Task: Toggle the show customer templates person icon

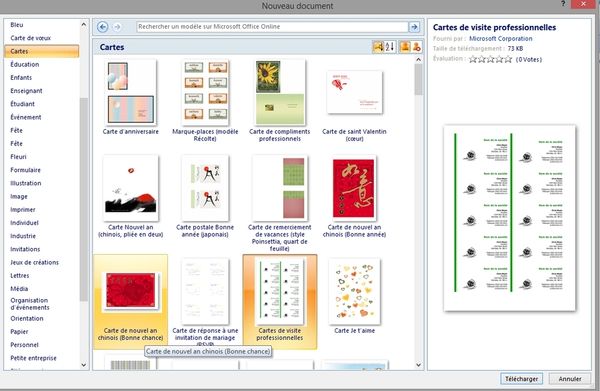Action: pyautogui.click(x=404, y=47)
